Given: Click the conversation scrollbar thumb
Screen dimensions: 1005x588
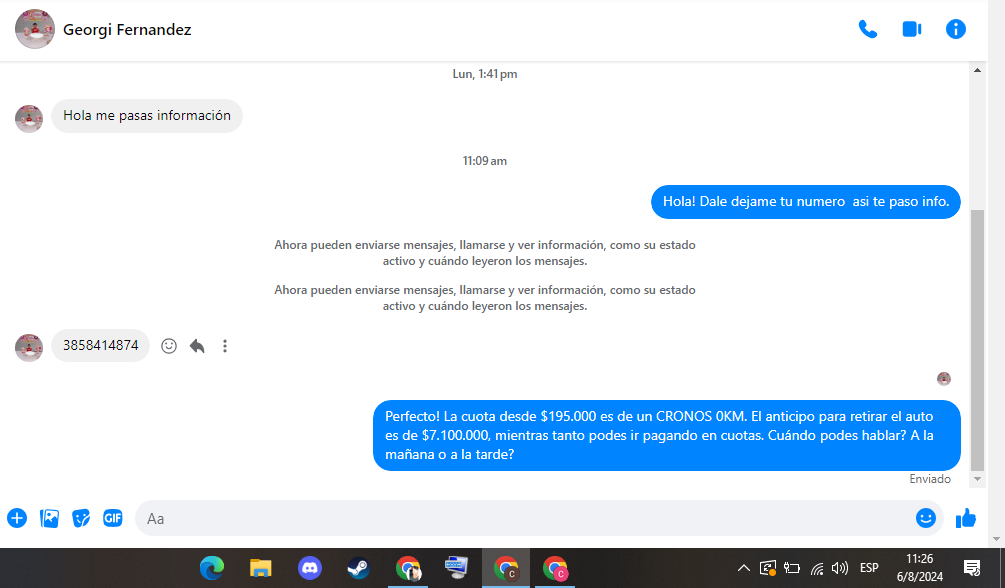Looking at the screenshot, I should pos(977,340).
